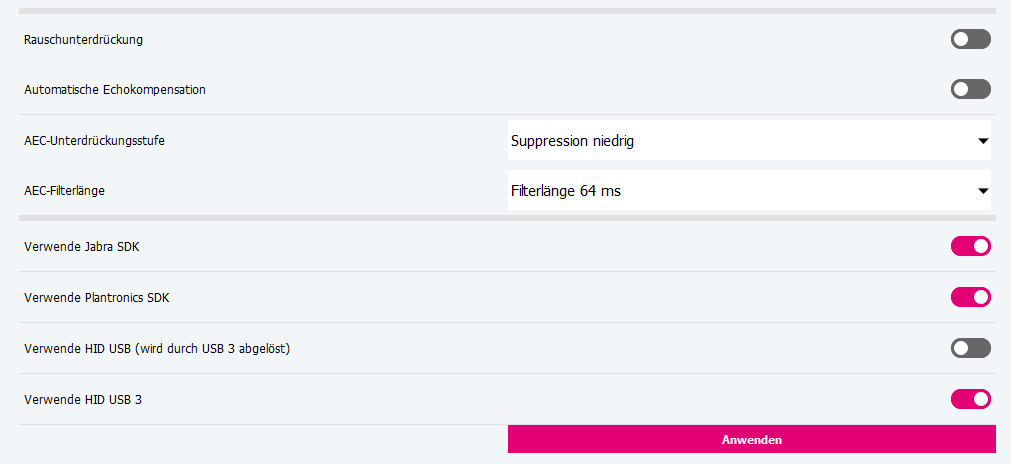Click the Automatische Echokompensation label
1011x464 pixels.
pyautogui.click(x=115, y=90)
